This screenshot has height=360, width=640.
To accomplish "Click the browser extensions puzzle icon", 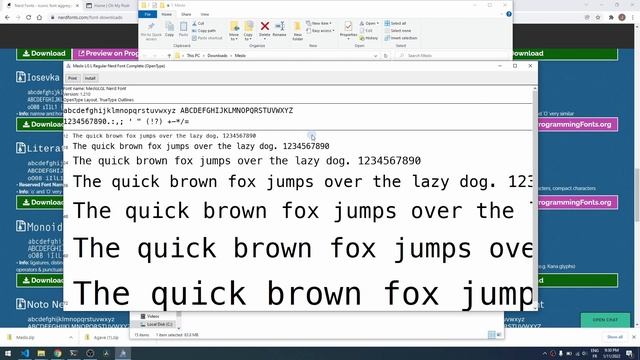I will pyautogui.click(x=611, y=17).
